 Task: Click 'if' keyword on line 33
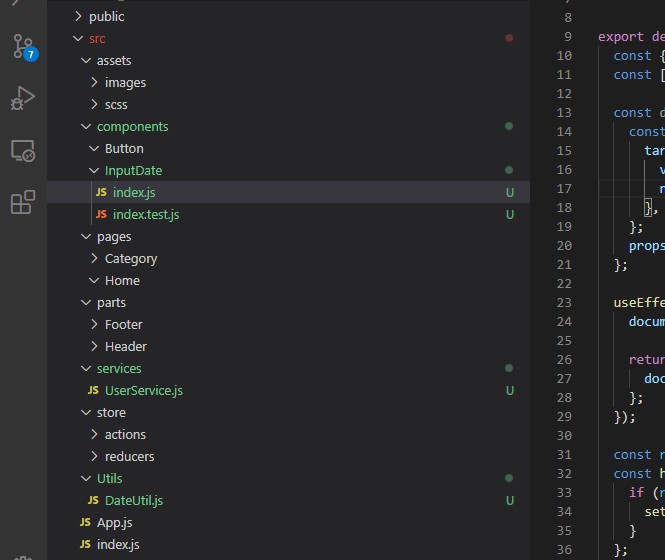637,493
